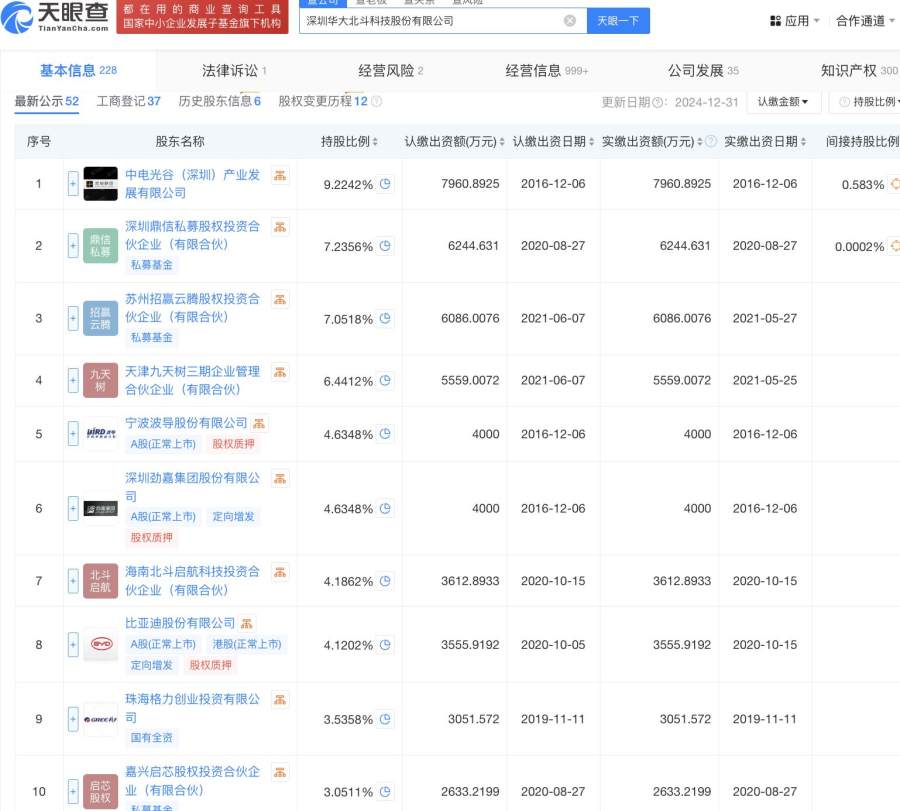Click pie chart icon beside 4.1202%
900x811 pixels.
click(384, 645)
